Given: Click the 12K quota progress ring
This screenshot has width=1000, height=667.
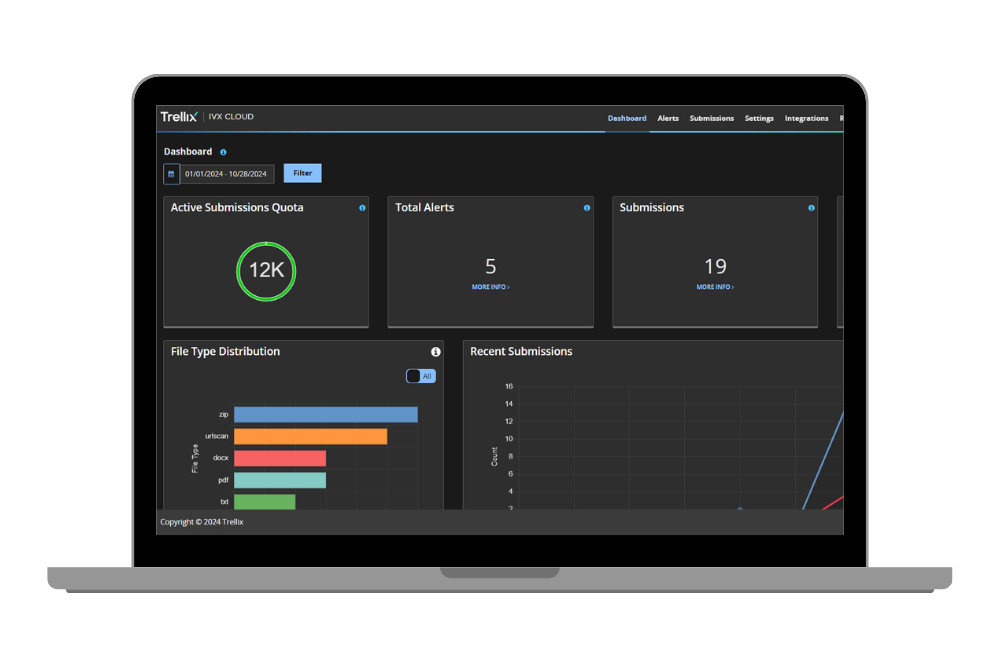Looking at the screenshot, I should point(266,271).
